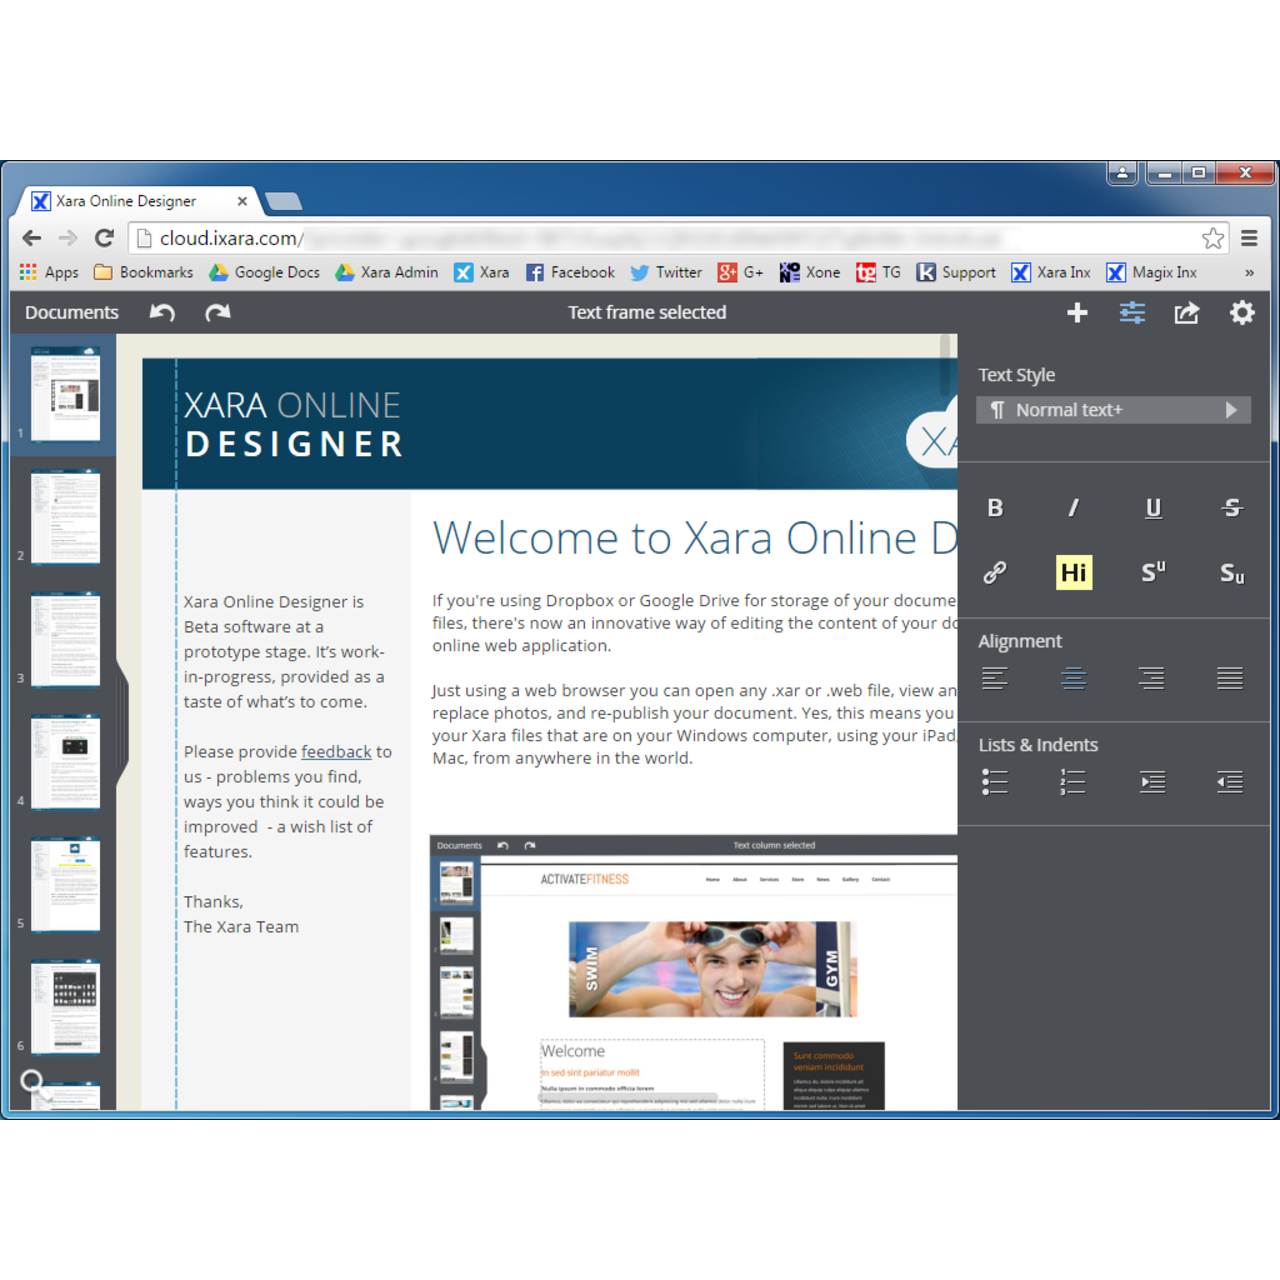Click the Undo arrow
The width and height of the screenshot is (1280, 1280).
162,313
